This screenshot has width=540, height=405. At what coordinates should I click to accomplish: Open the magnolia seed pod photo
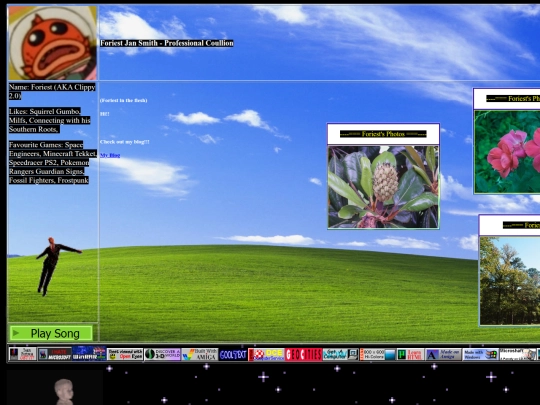pos(383,187)
